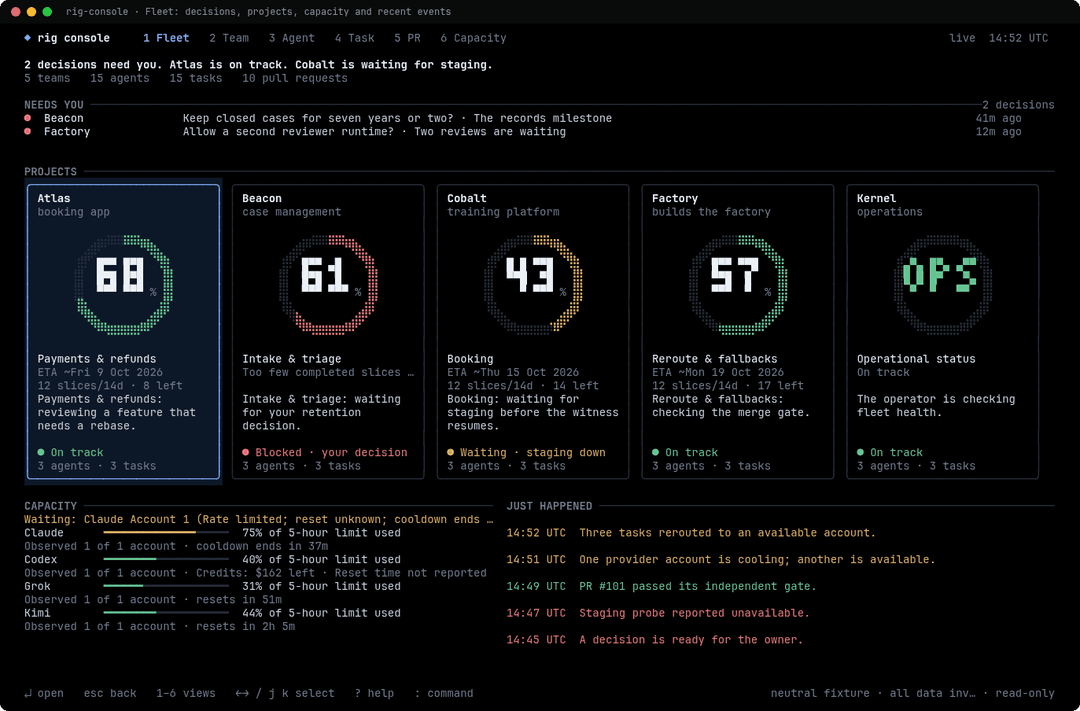1080x711 pixels.
Task: Click the : command hint in footer
Action: 444,693
